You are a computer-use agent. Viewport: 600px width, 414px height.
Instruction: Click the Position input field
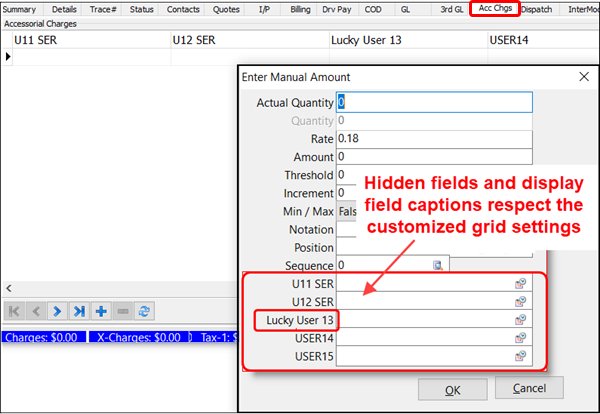[x=434, y=247]
